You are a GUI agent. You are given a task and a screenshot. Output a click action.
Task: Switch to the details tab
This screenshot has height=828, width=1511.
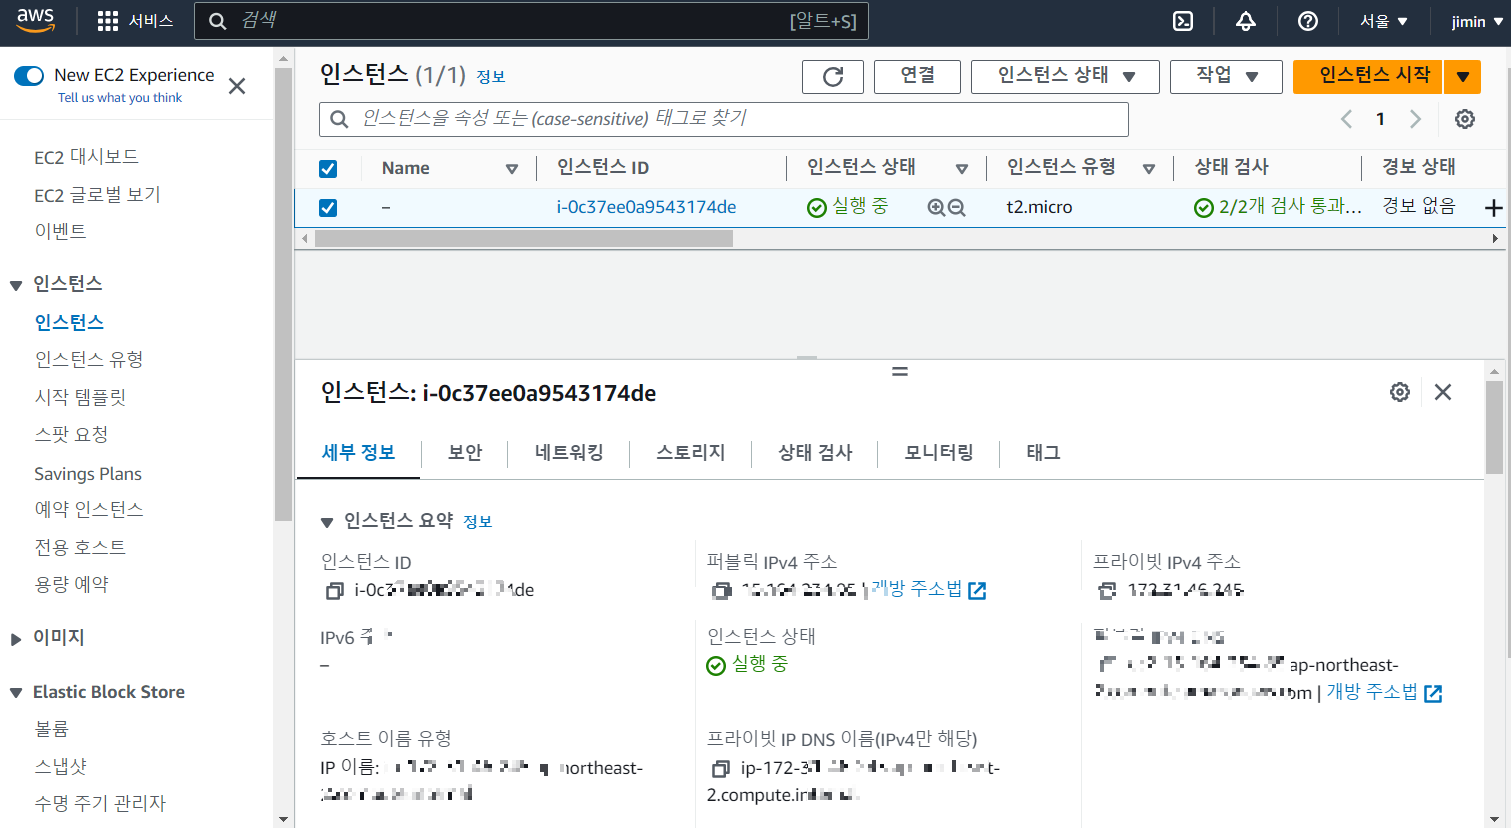[358, 453]
